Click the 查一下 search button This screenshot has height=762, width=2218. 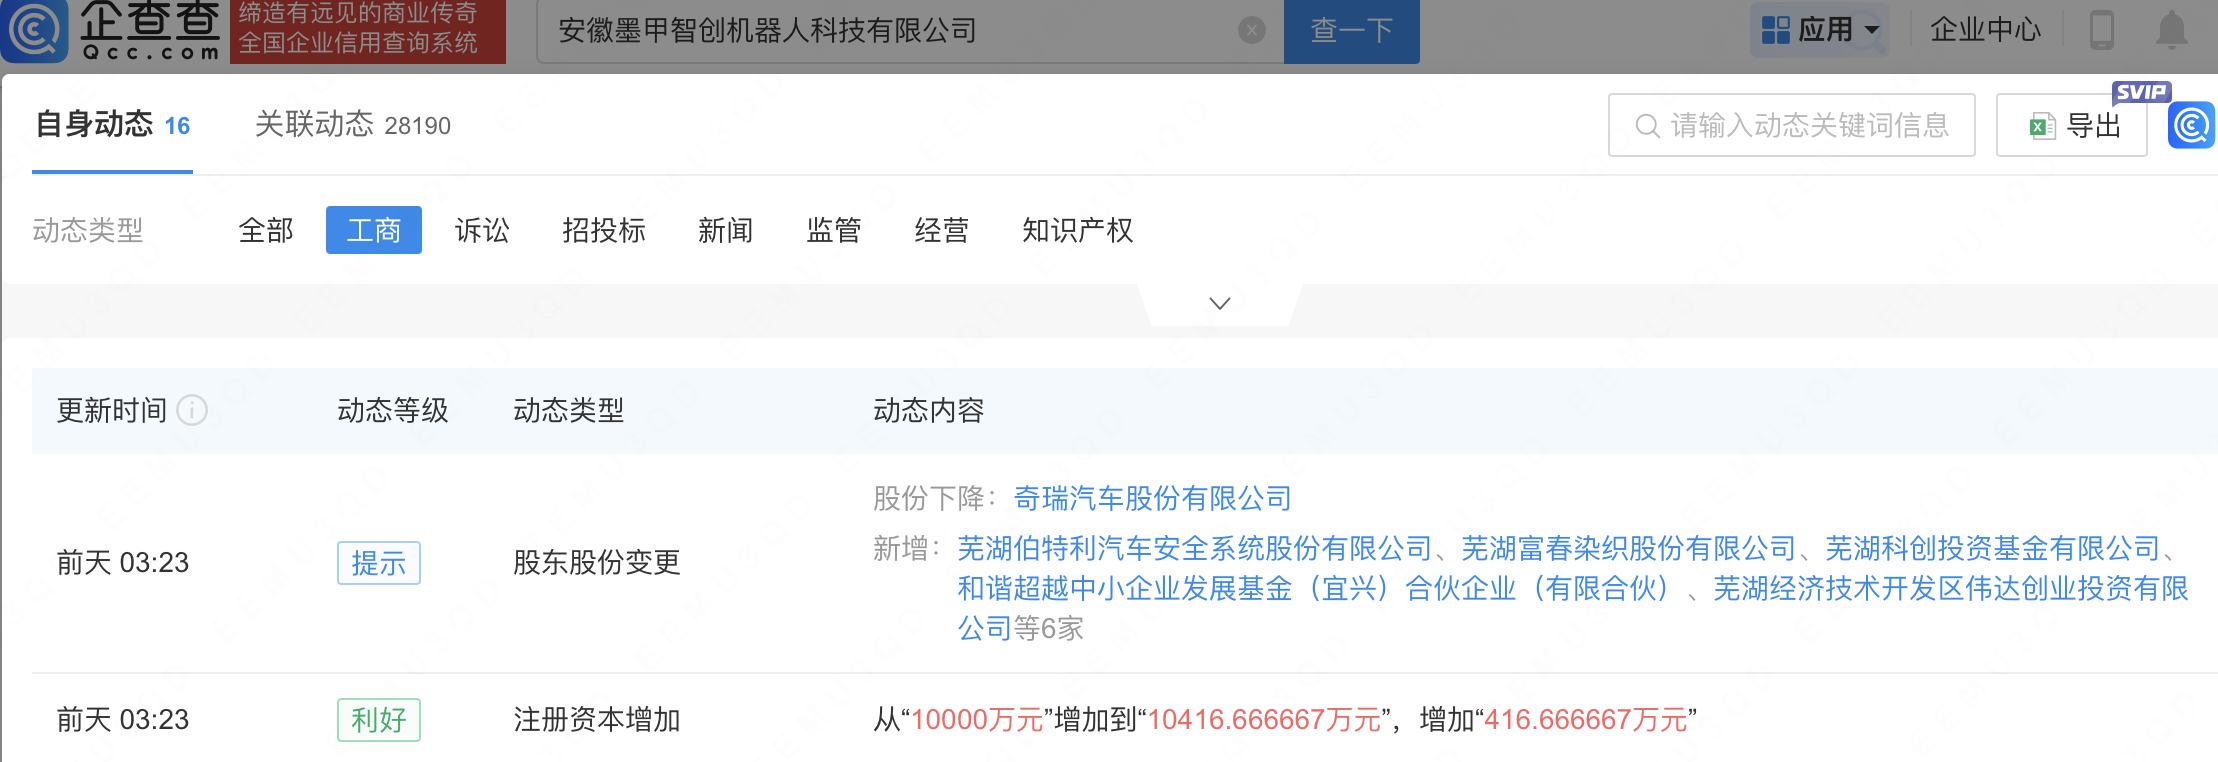[x=1351, y=31]
